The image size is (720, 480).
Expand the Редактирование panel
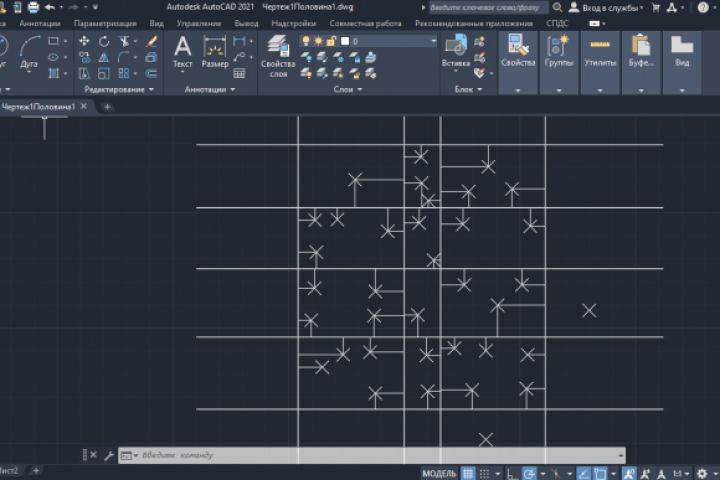point(119,90)
